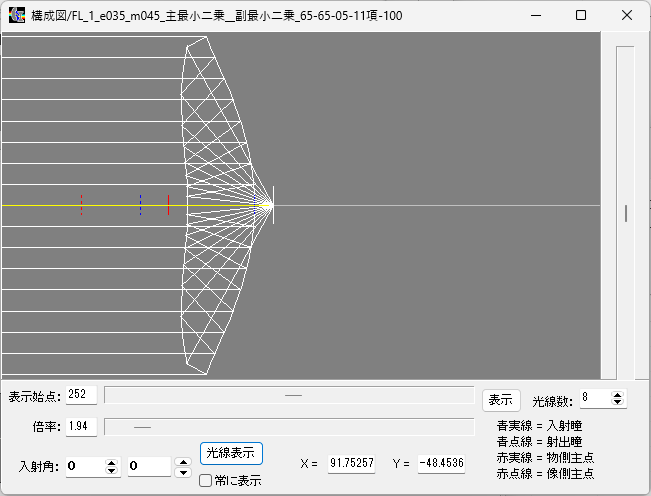This screenshot has width=651, height=496.
Task: Click the X coordinate value field
Action: tap(351, 464)
